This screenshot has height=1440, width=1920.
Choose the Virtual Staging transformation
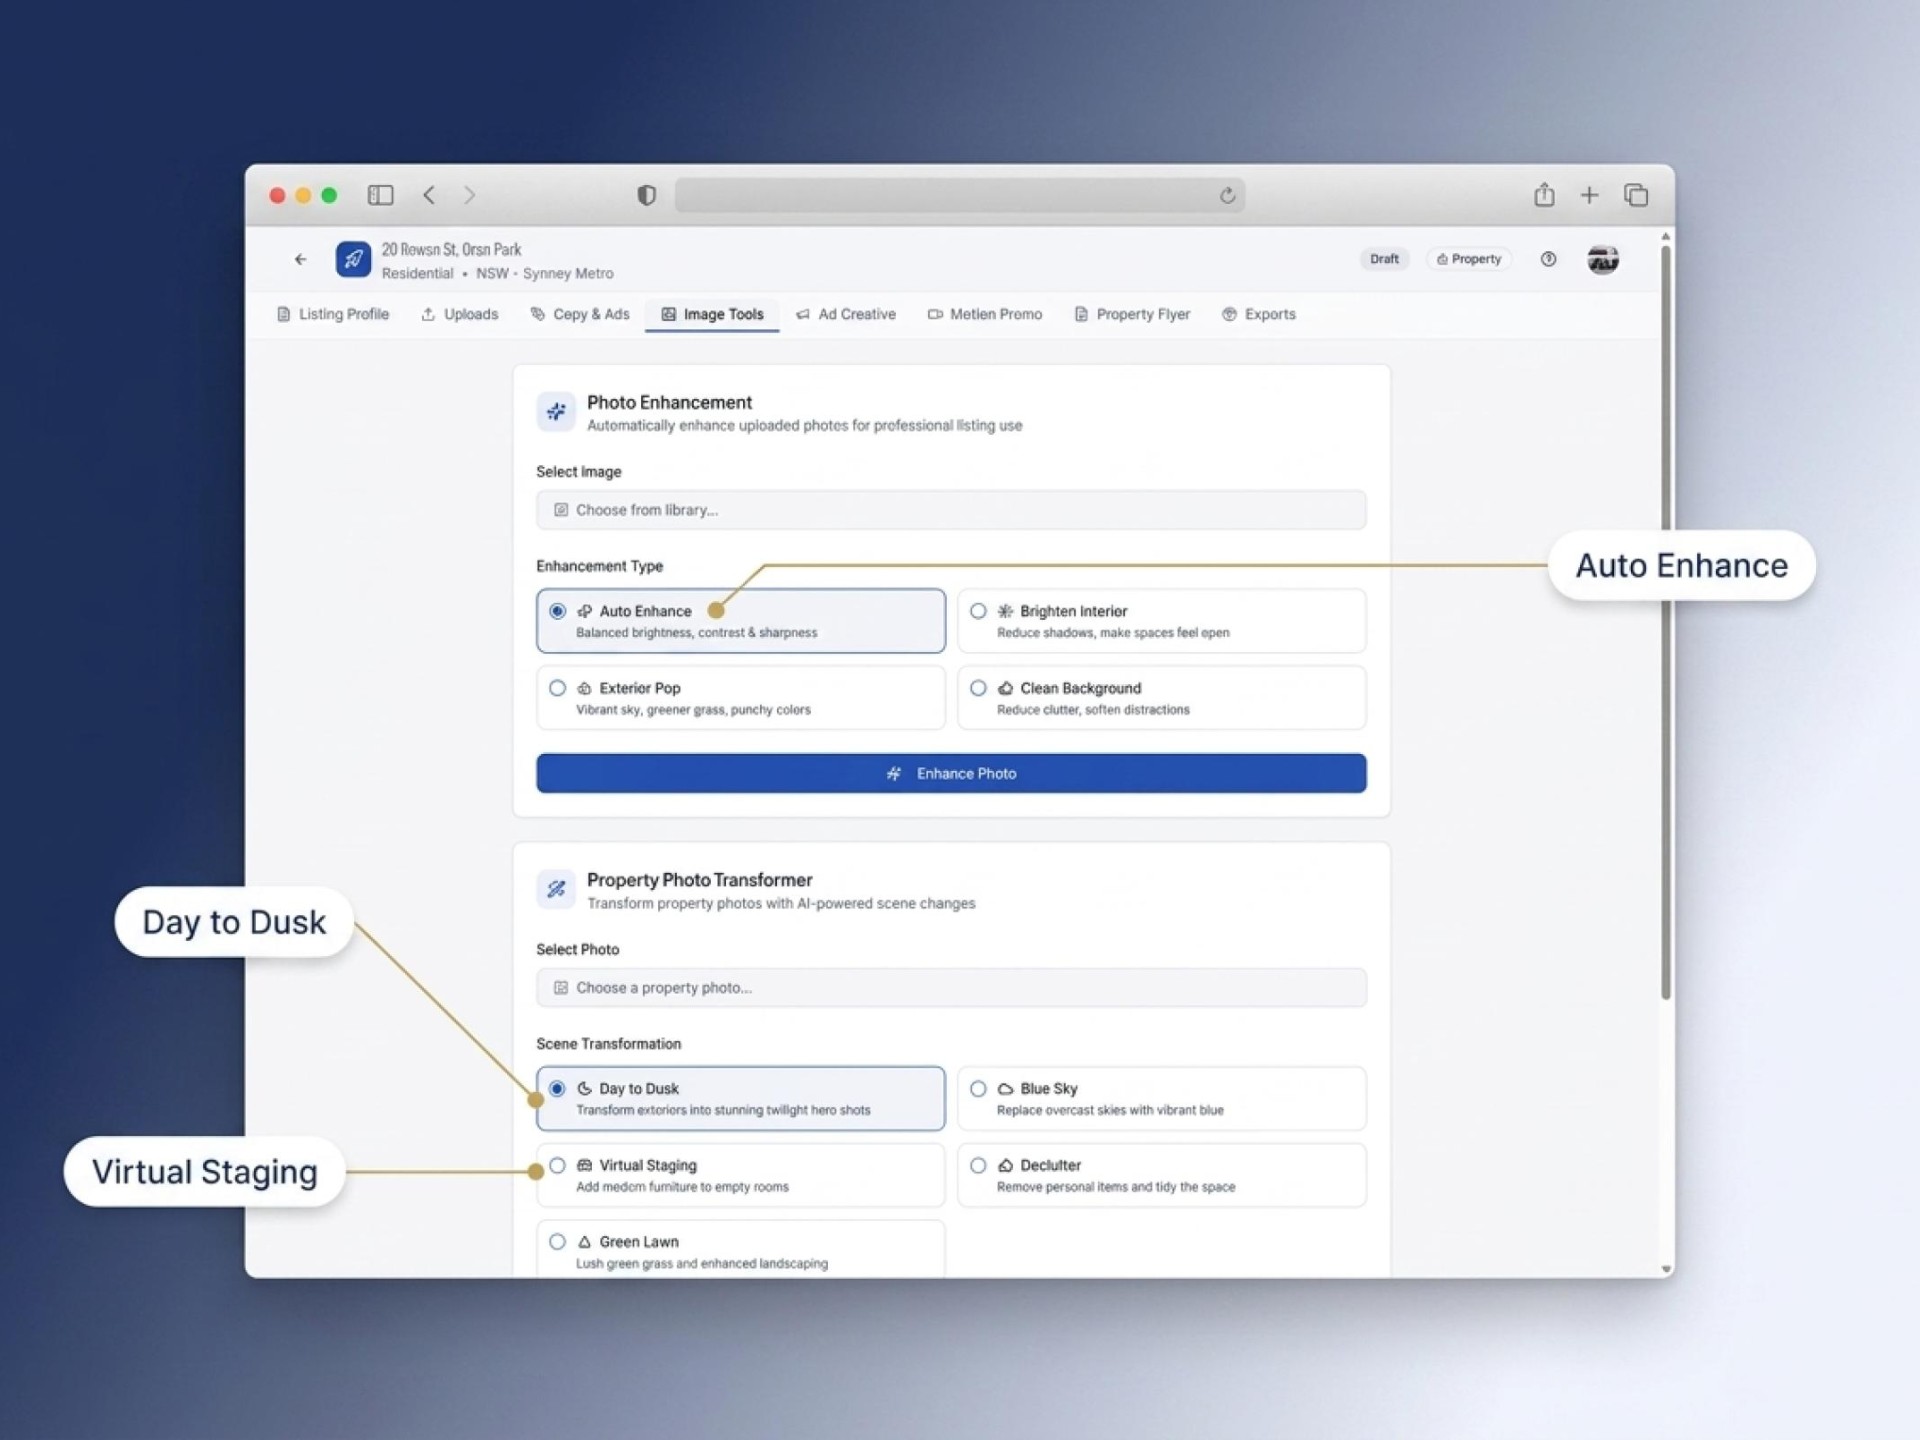coord(740,1175)
